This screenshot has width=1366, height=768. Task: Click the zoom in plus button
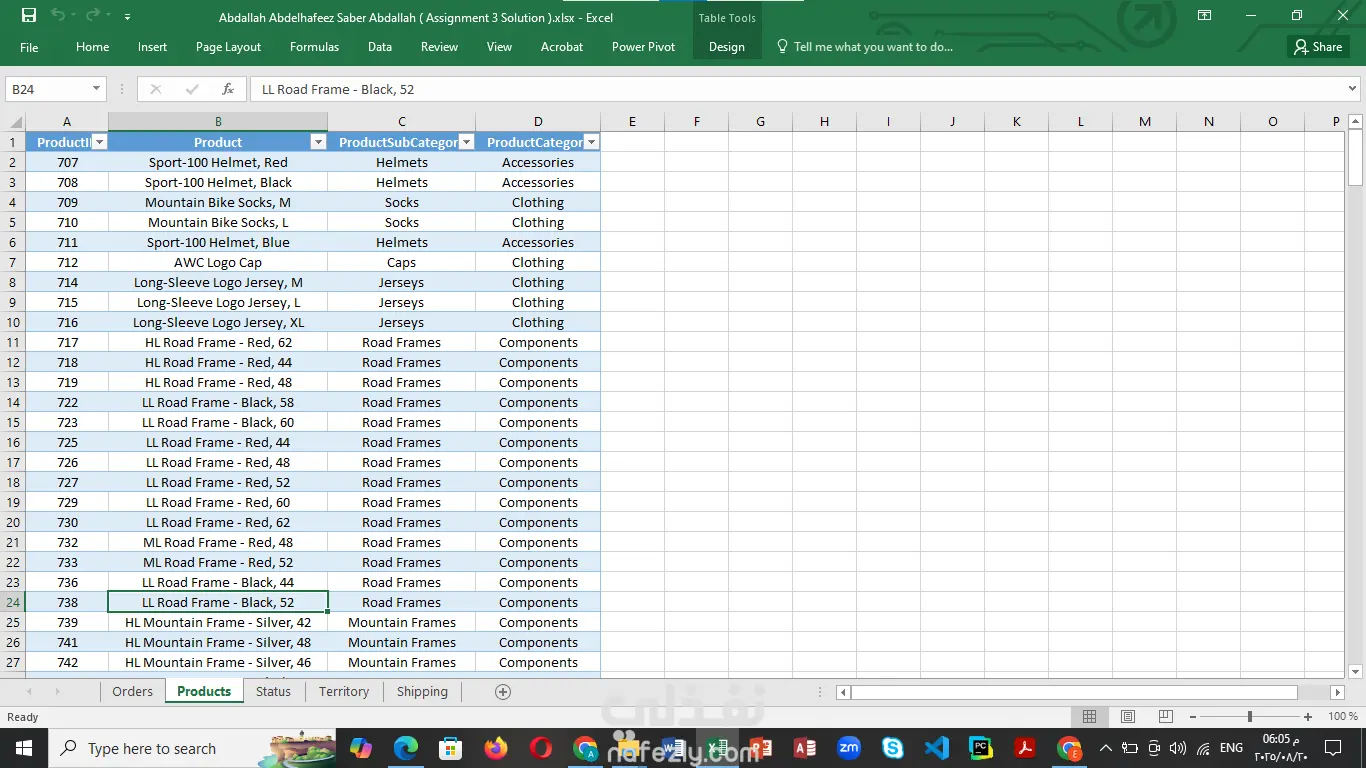(1308, 717)
